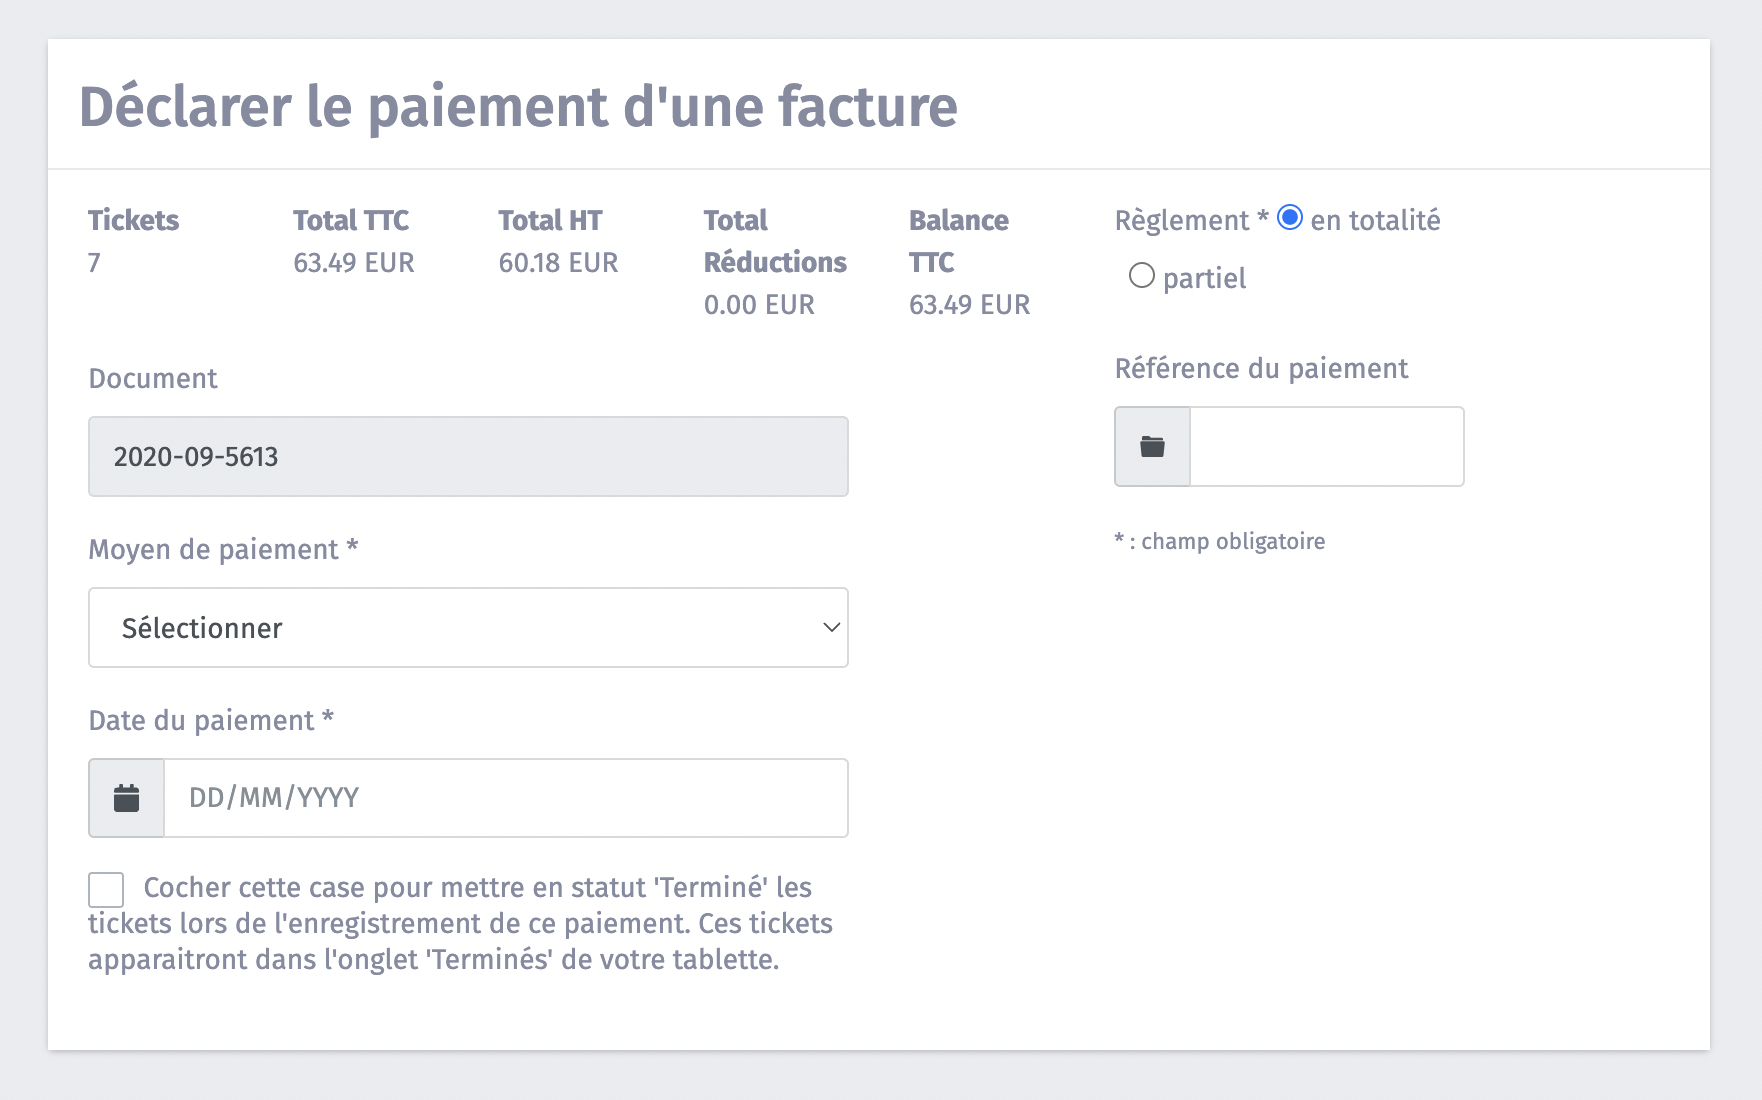
Task: Click the folder icon beside the payment reference
Action: (1152, 447)
